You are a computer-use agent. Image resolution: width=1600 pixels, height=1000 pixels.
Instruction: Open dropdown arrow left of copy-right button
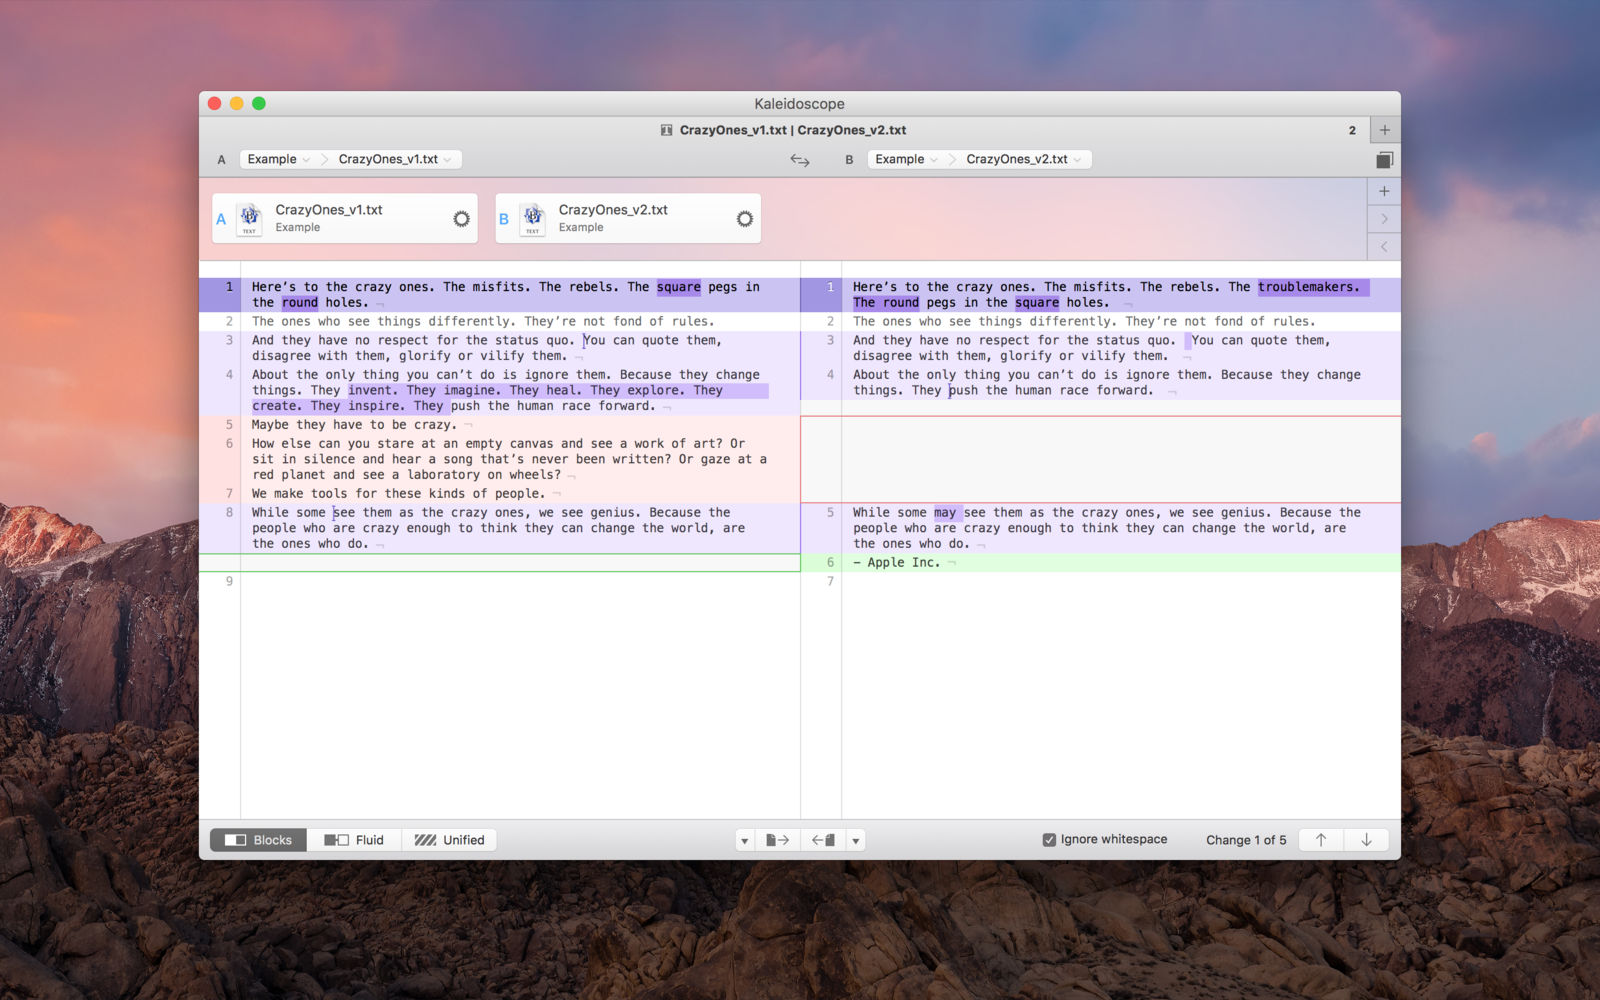tap(744, 840)
